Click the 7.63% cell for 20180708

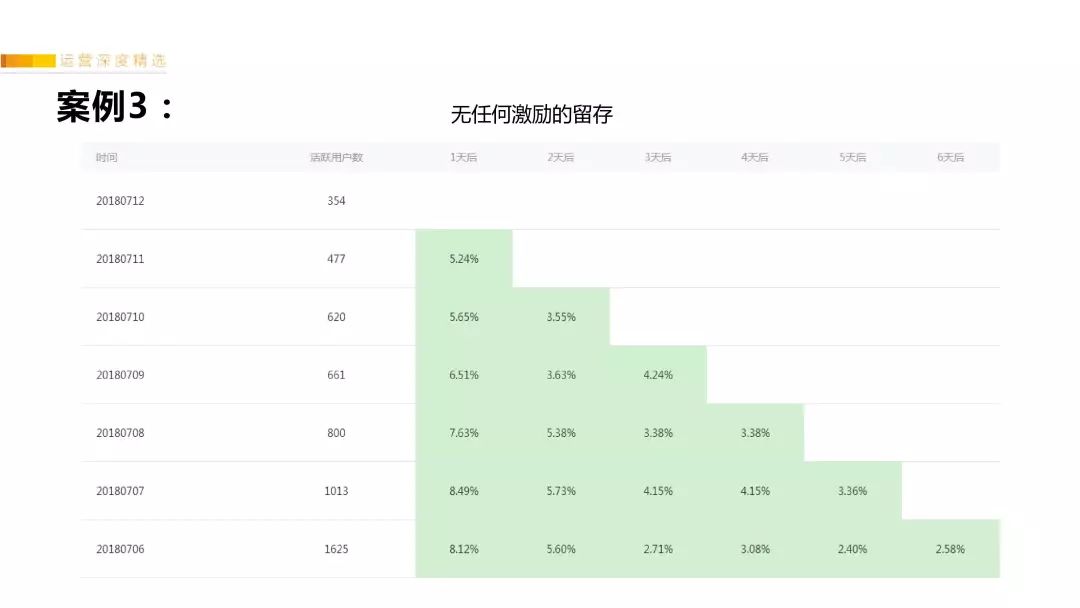[x=464, y=433]
